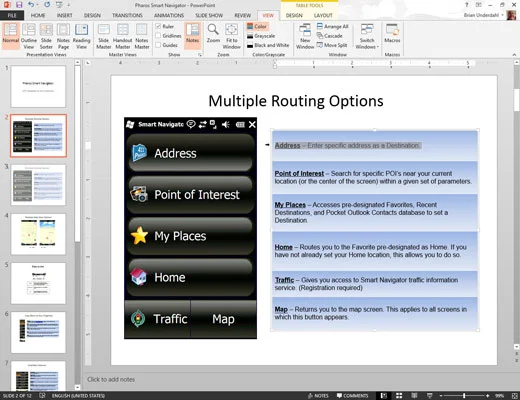Open the Slide Master view
Screen dimensions: 520x400
[x=104, y=37]
